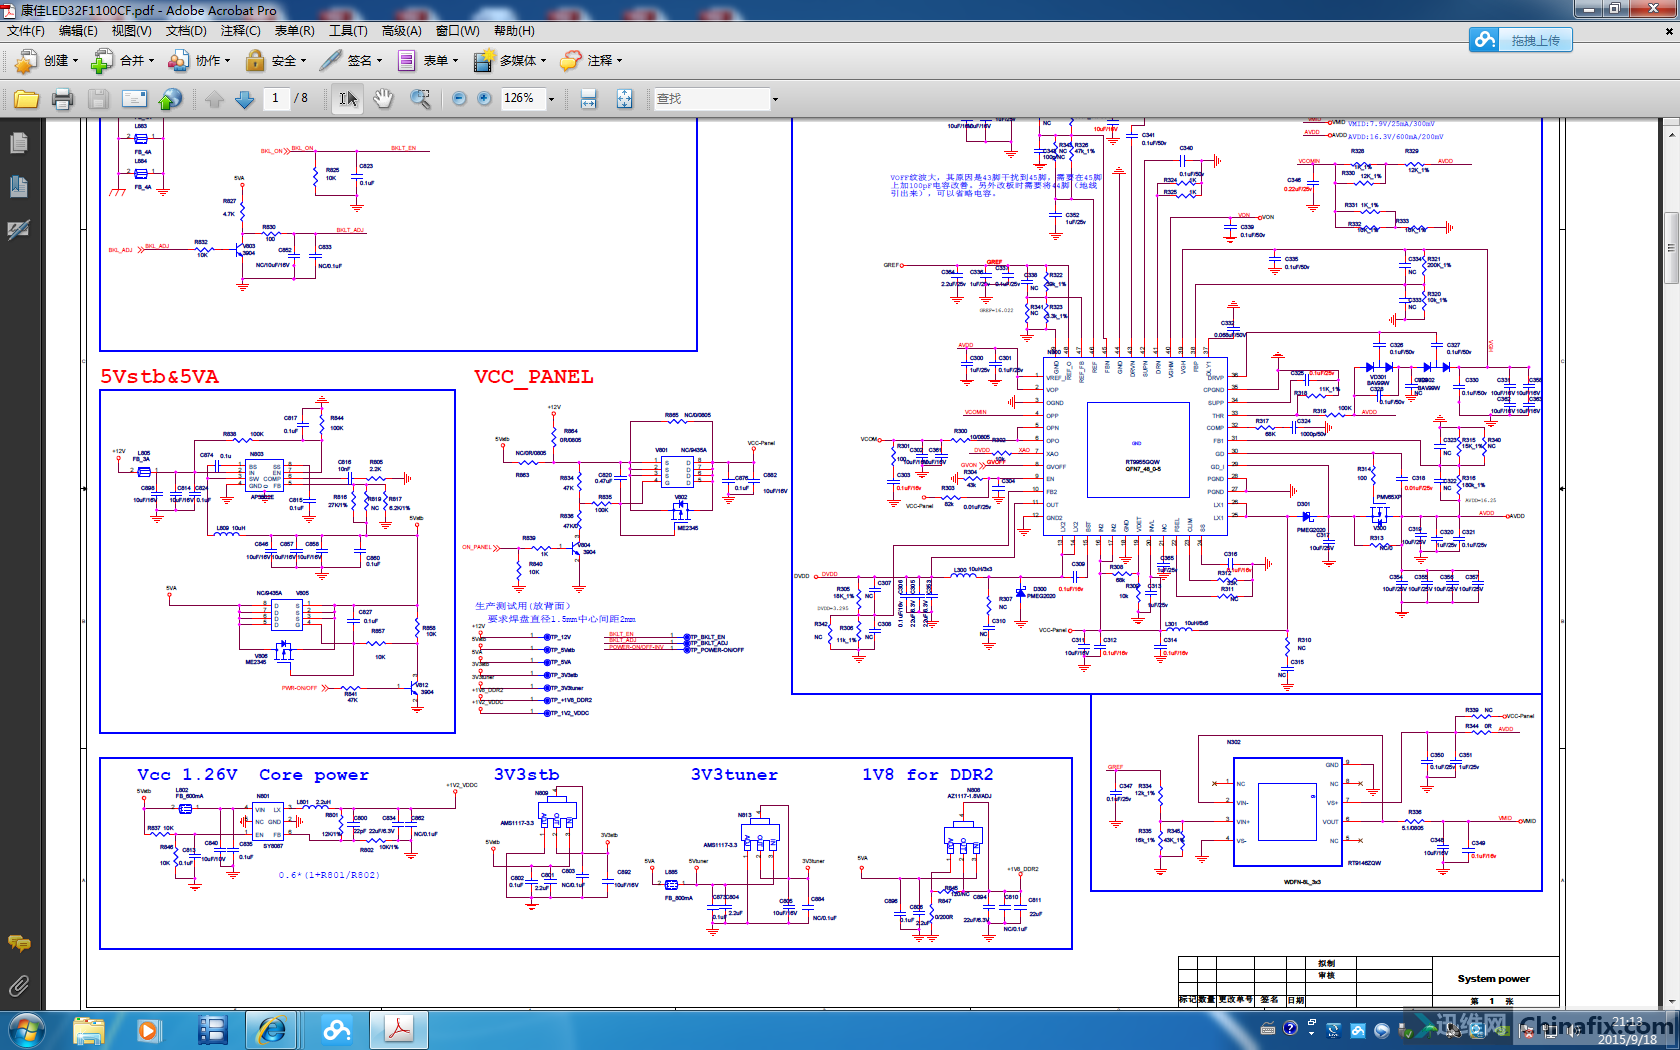Choose the Marquee Zoom tool
Viewport: 1680px width, 1050px height.
[420, 99]
